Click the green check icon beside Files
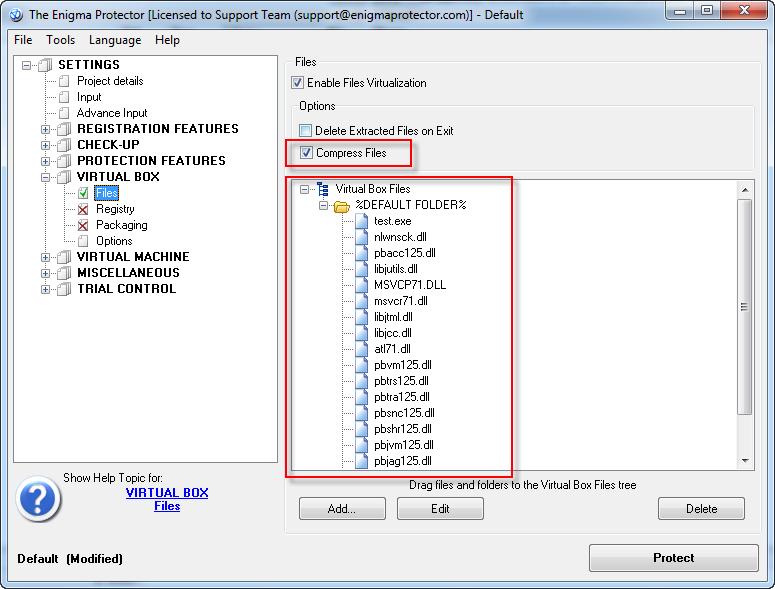The height and width of the screenshot is (589, 775). [x=83, y=193]
